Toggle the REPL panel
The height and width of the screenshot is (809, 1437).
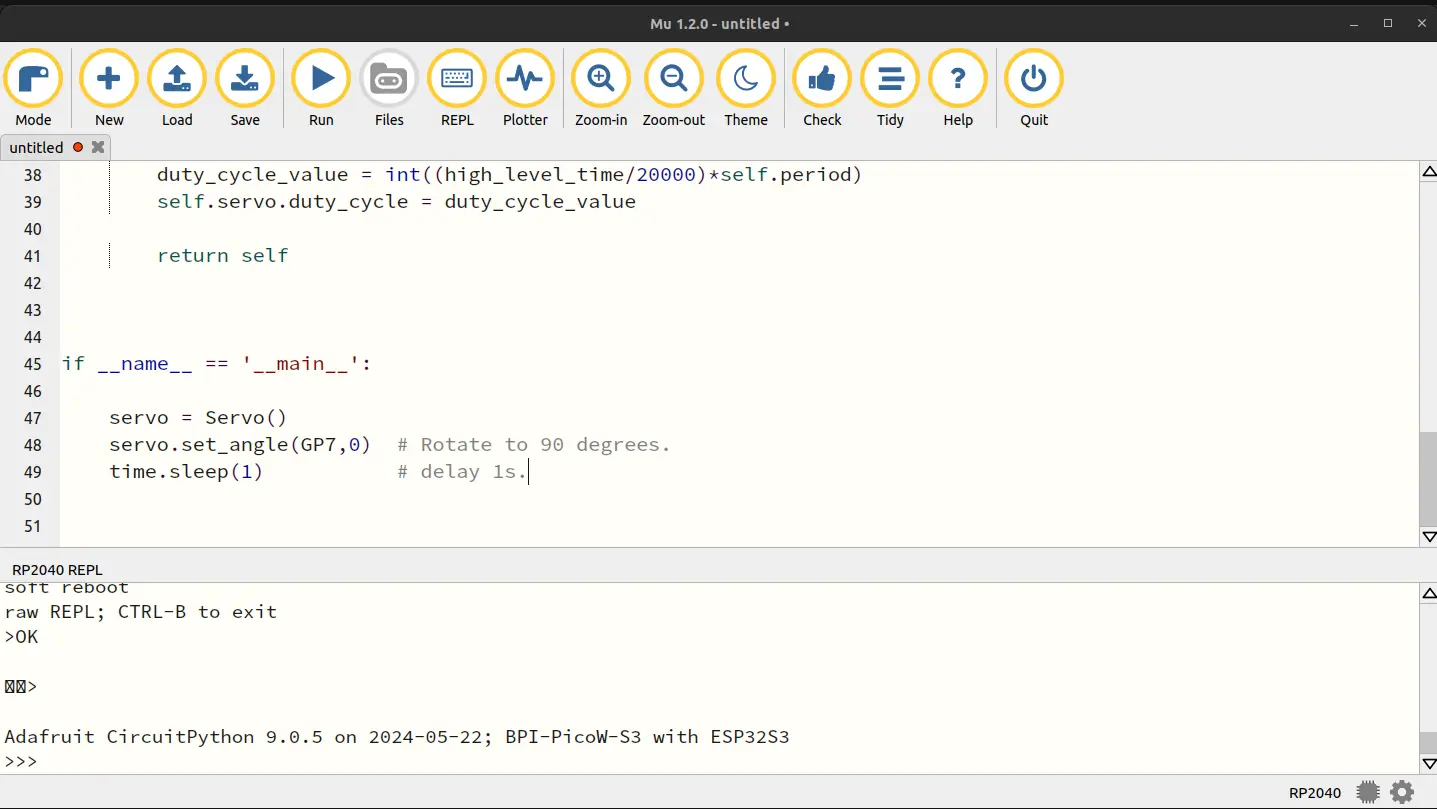tap(457, 89)
